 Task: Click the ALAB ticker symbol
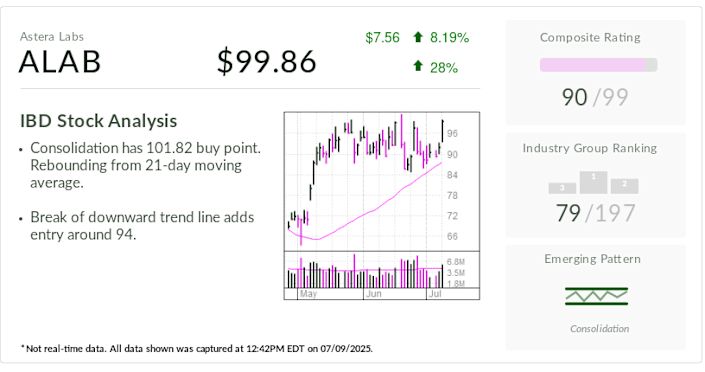(60, 61)
